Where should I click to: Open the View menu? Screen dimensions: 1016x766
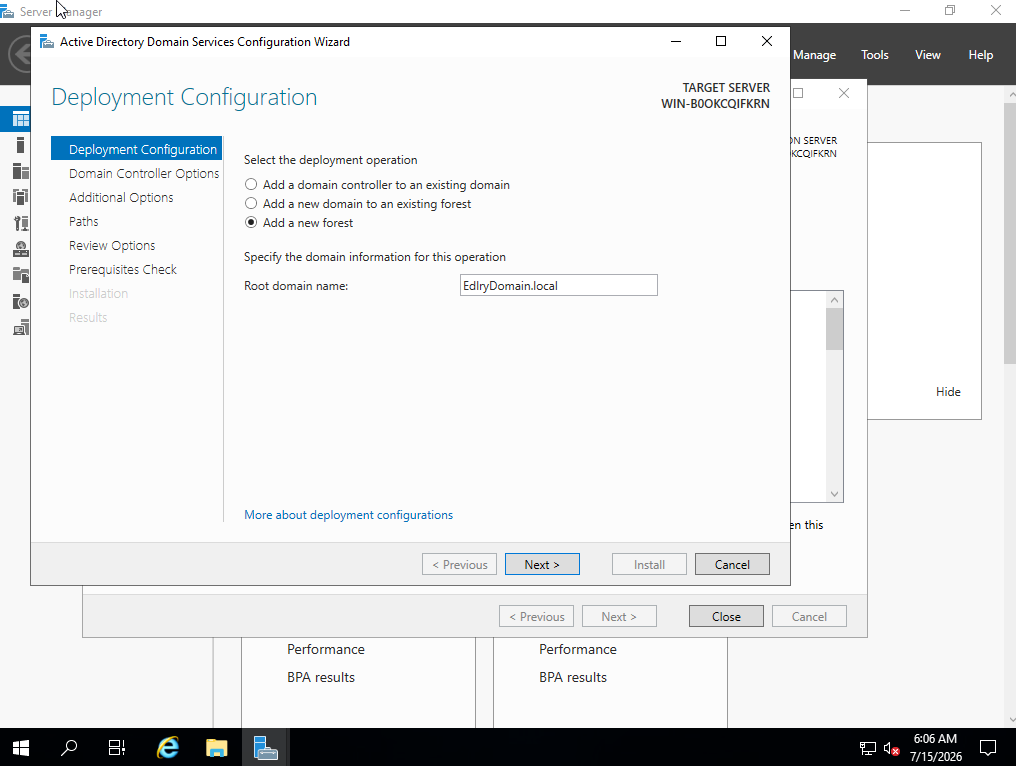[x=927, y=55]
